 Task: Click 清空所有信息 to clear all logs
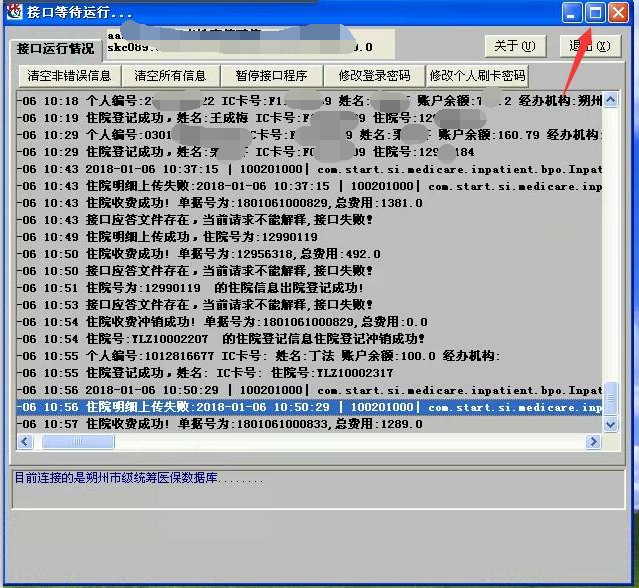pyautogui.click(x=170, y=76)
